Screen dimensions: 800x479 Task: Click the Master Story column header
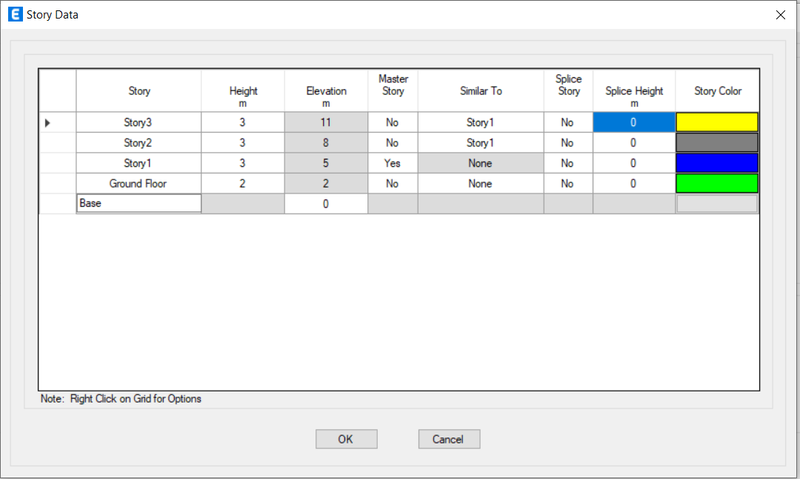(393, 91)
